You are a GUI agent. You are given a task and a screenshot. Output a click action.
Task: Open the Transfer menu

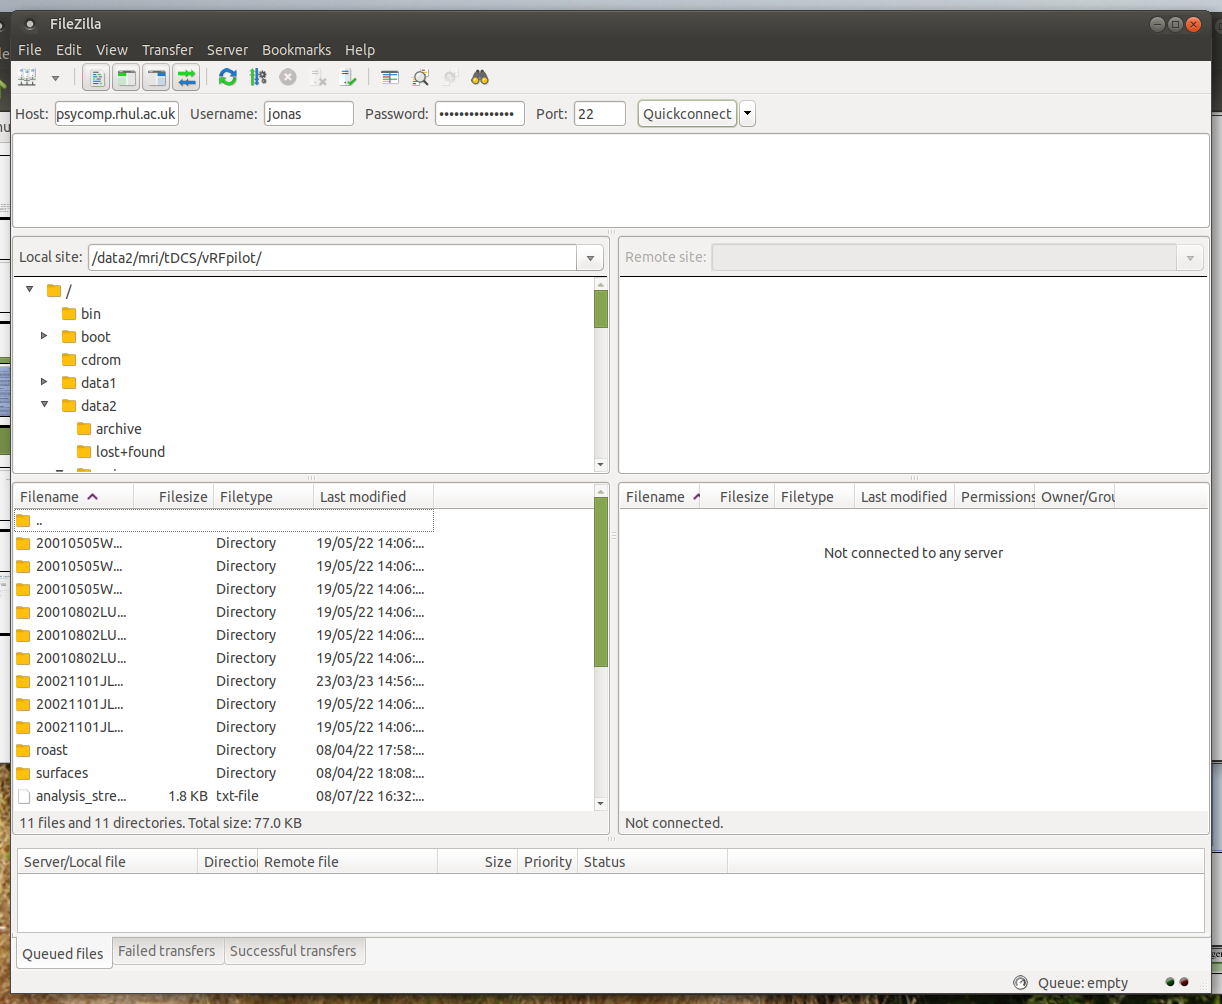click(x=167, y=50)
